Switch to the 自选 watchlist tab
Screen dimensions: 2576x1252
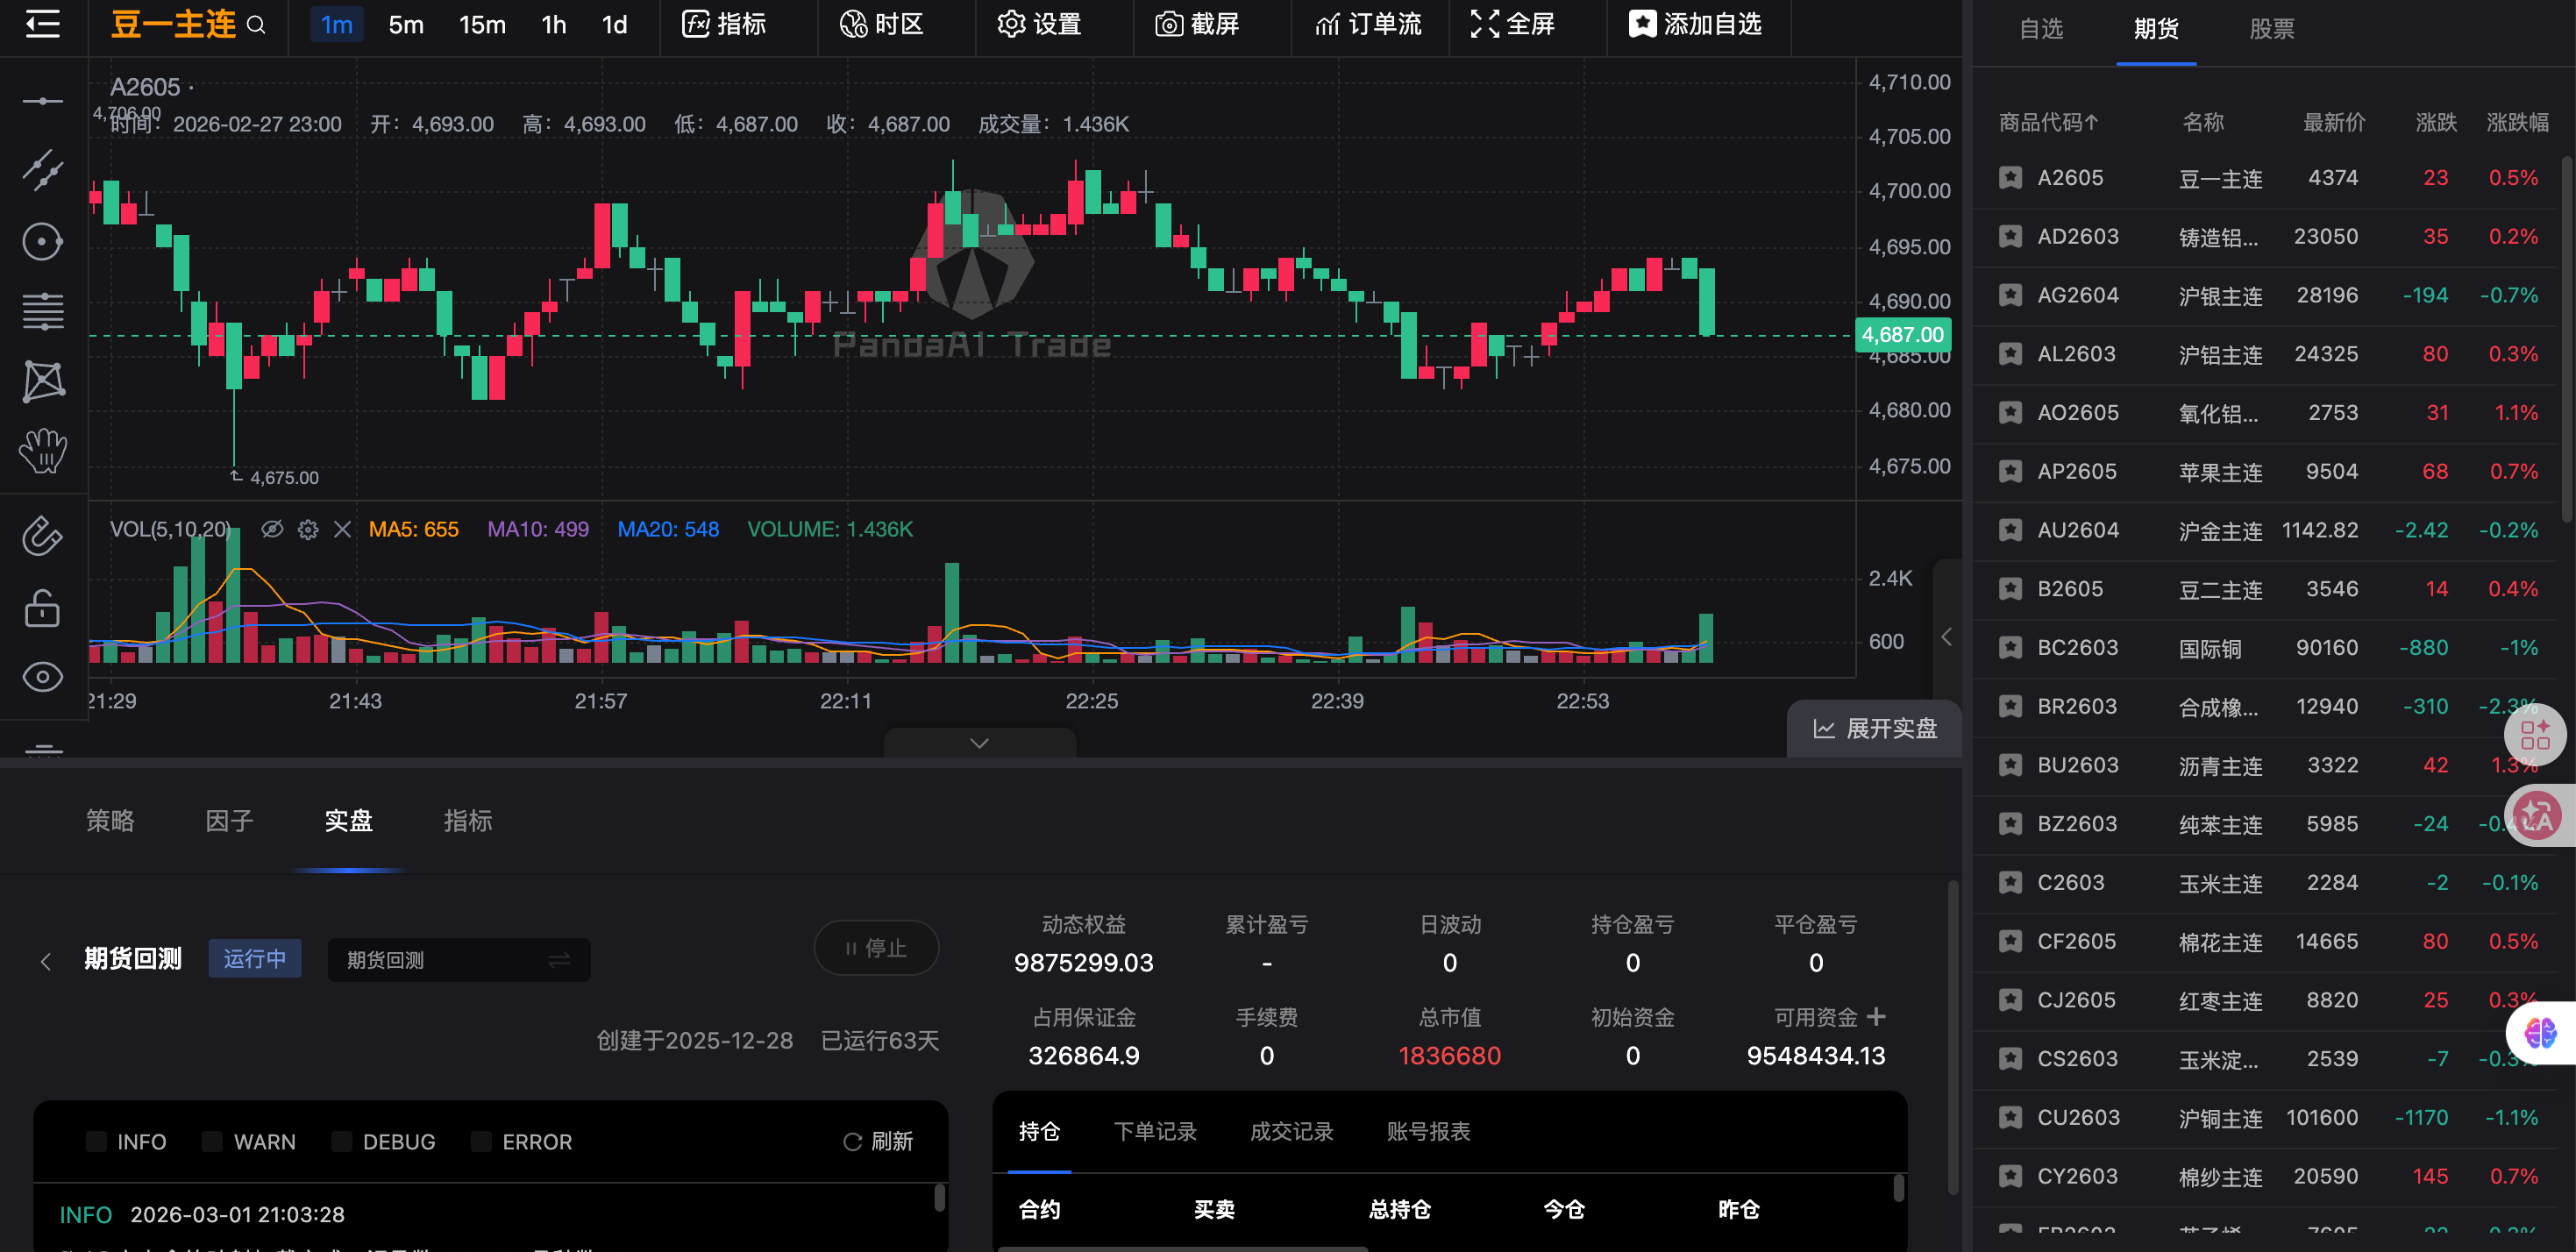[2041, 29]
